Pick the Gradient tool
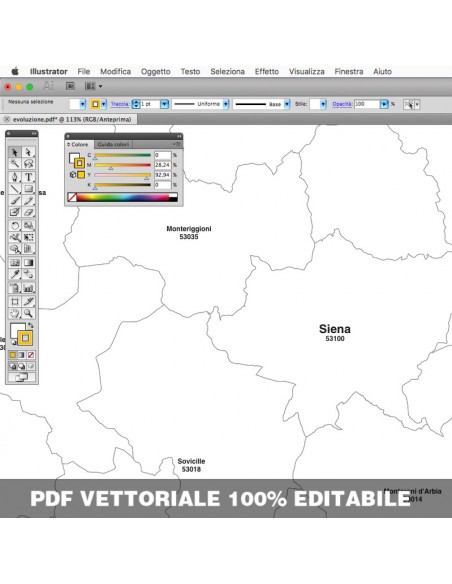The width and height of the screenshot is (452, 584). [28, 263]
